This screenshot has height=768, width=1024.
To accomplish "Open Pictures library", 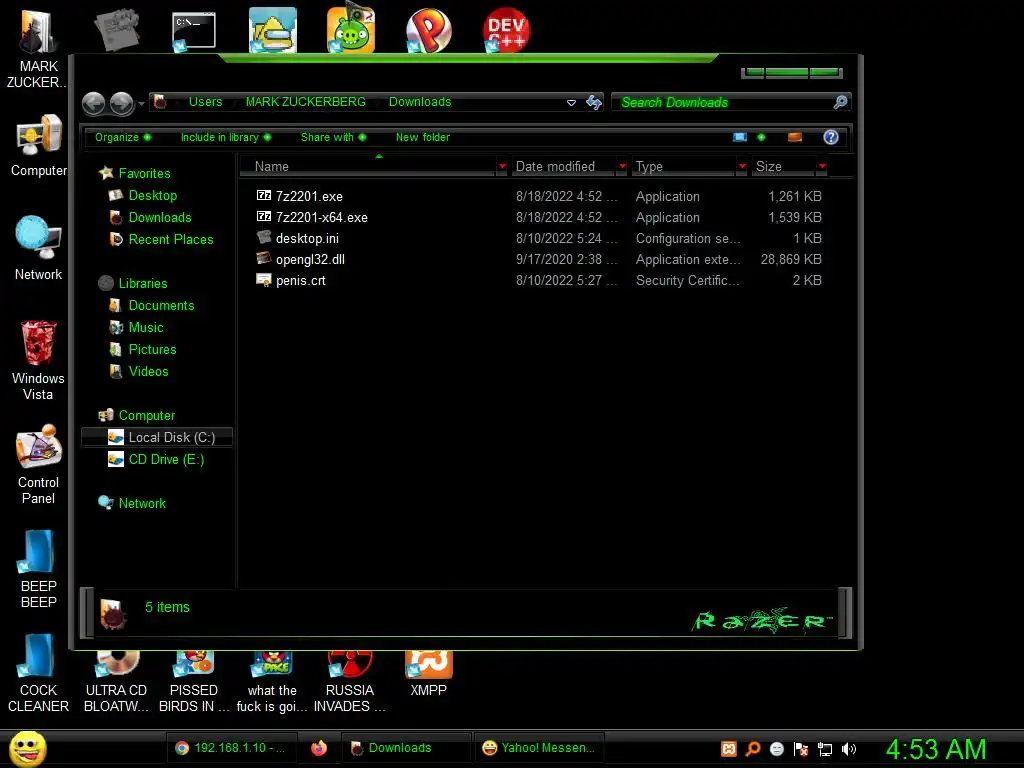I will (152, 349).
